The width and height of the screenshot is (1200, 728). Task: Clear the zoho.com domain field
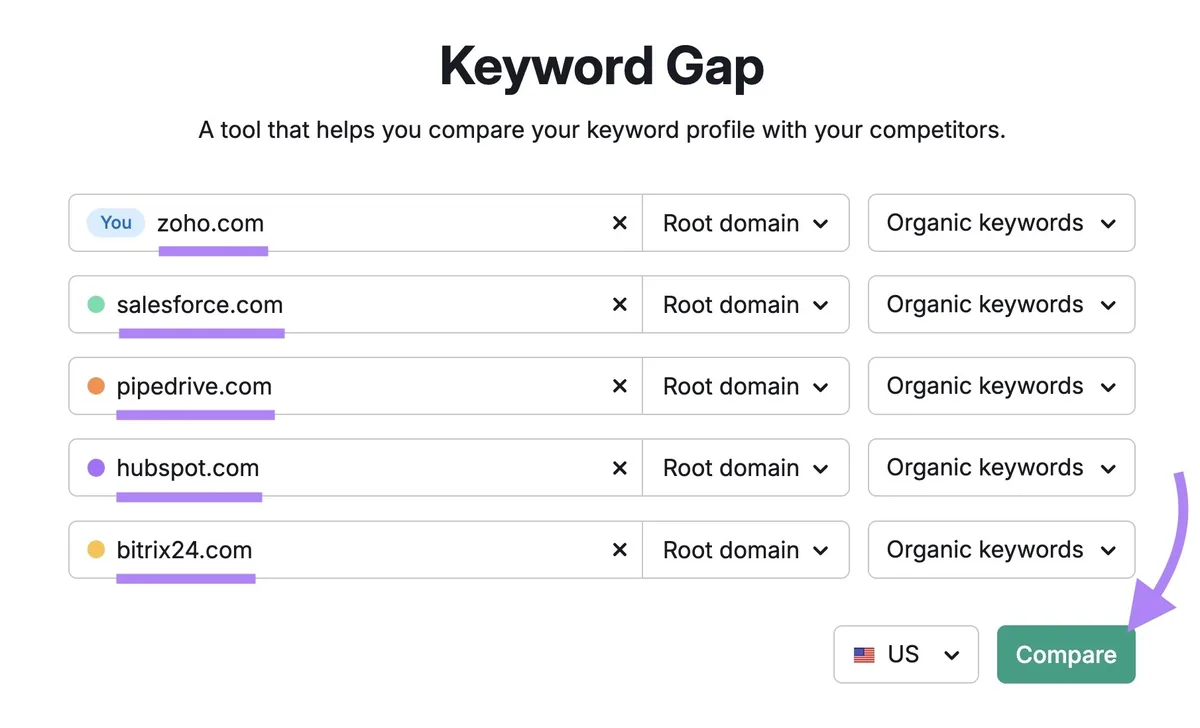click(620, 223)
